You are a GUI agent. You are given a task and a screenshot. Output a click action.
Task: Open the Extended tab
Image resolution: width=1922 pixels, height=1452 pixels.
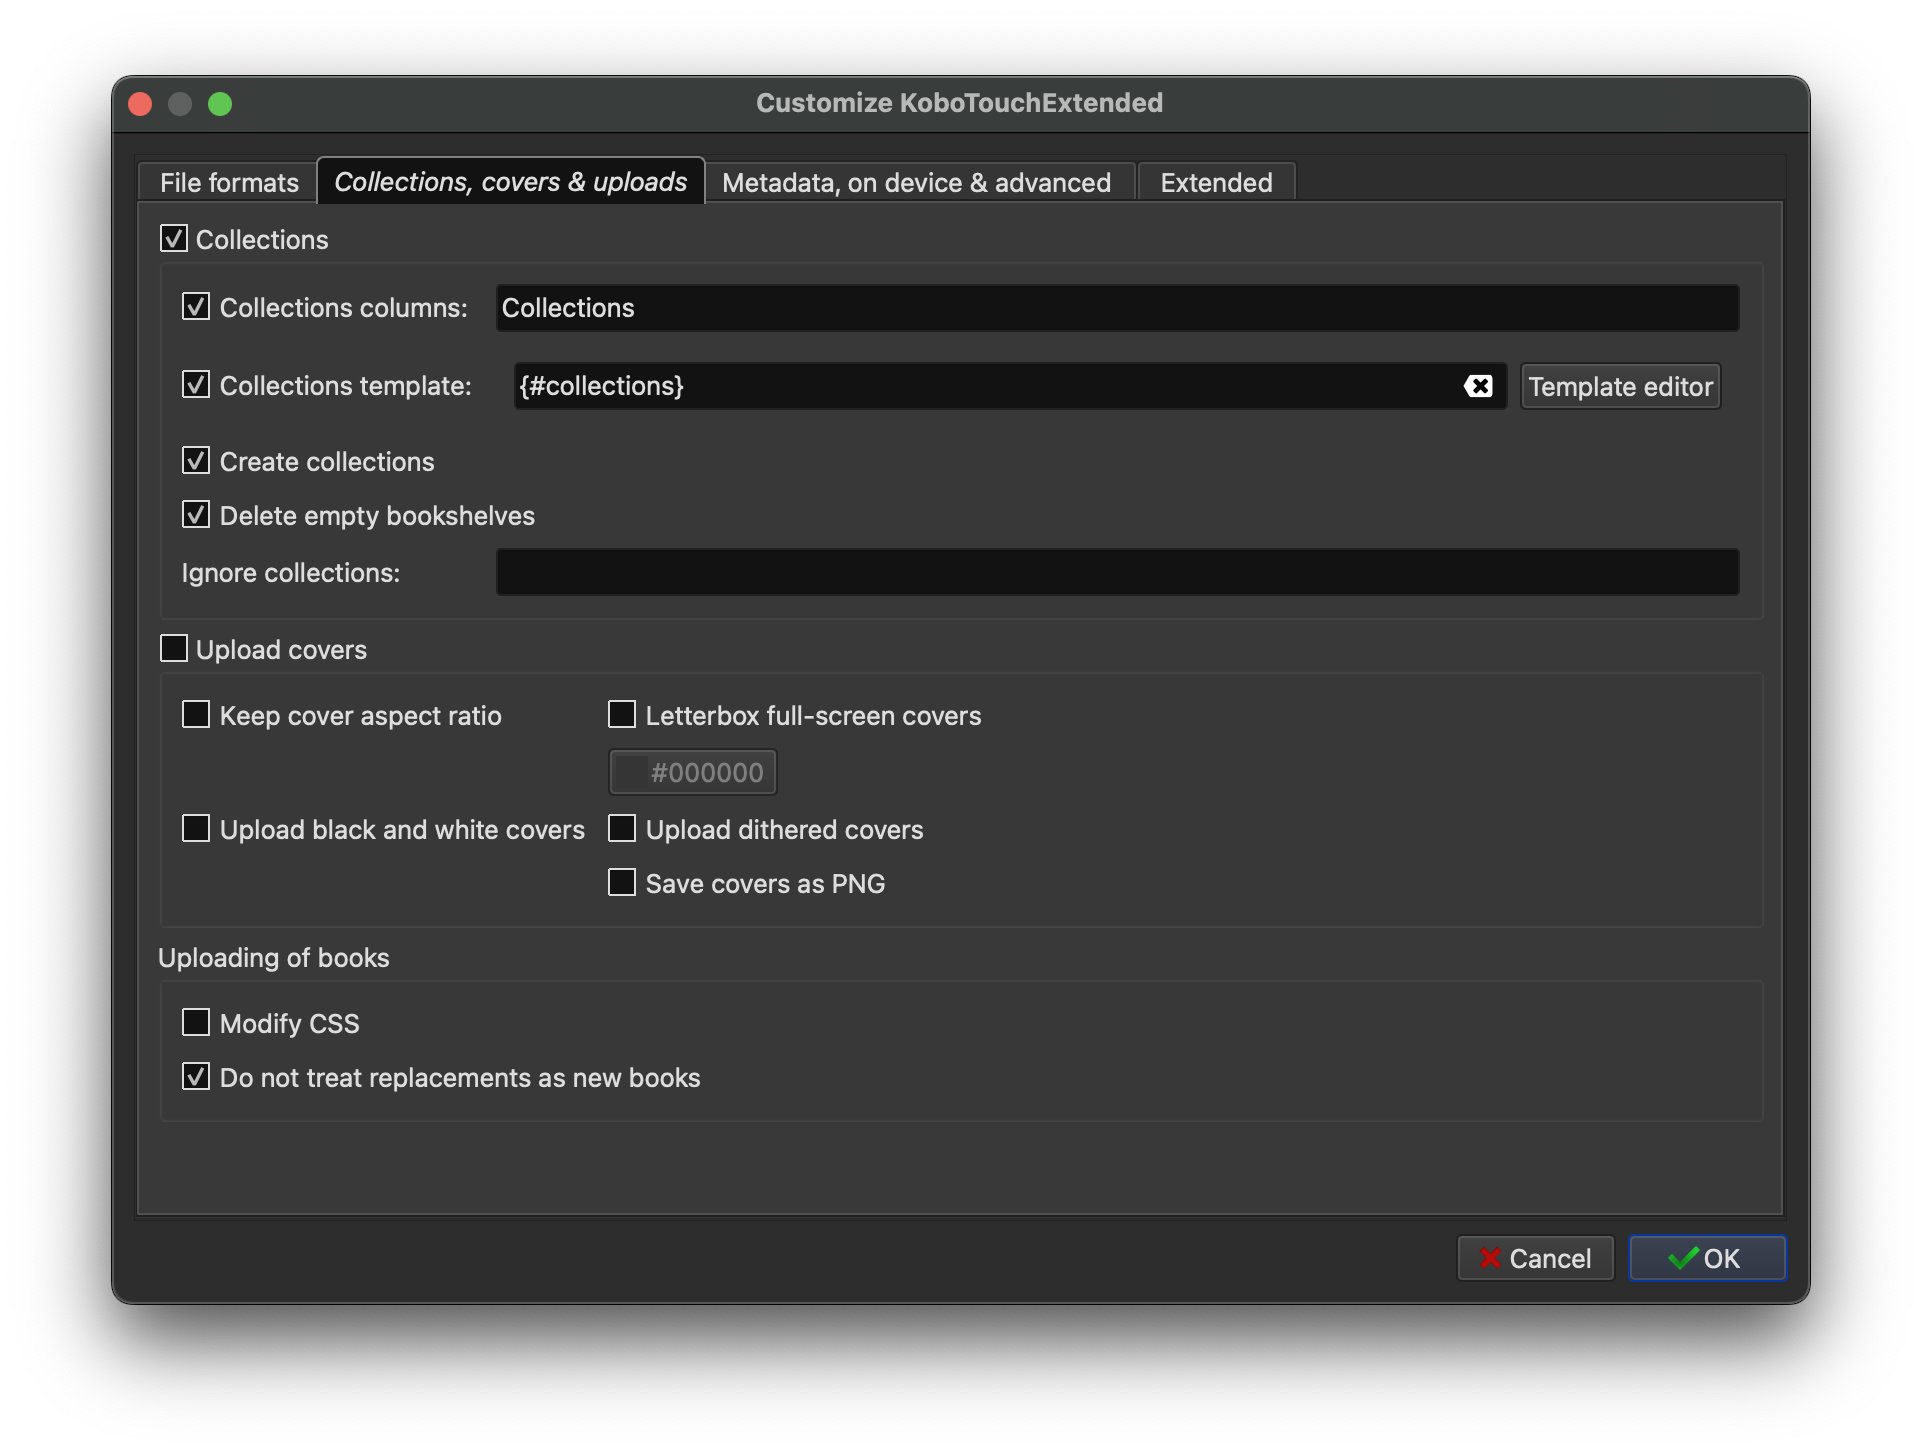click(1216, 183)
